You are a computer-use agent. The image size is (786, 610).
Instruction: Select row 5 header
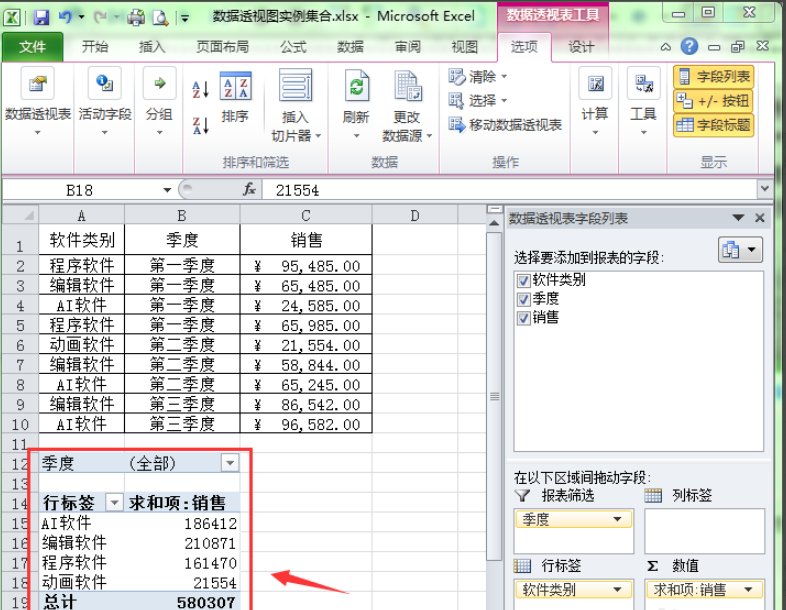click(x=21, y=325)
